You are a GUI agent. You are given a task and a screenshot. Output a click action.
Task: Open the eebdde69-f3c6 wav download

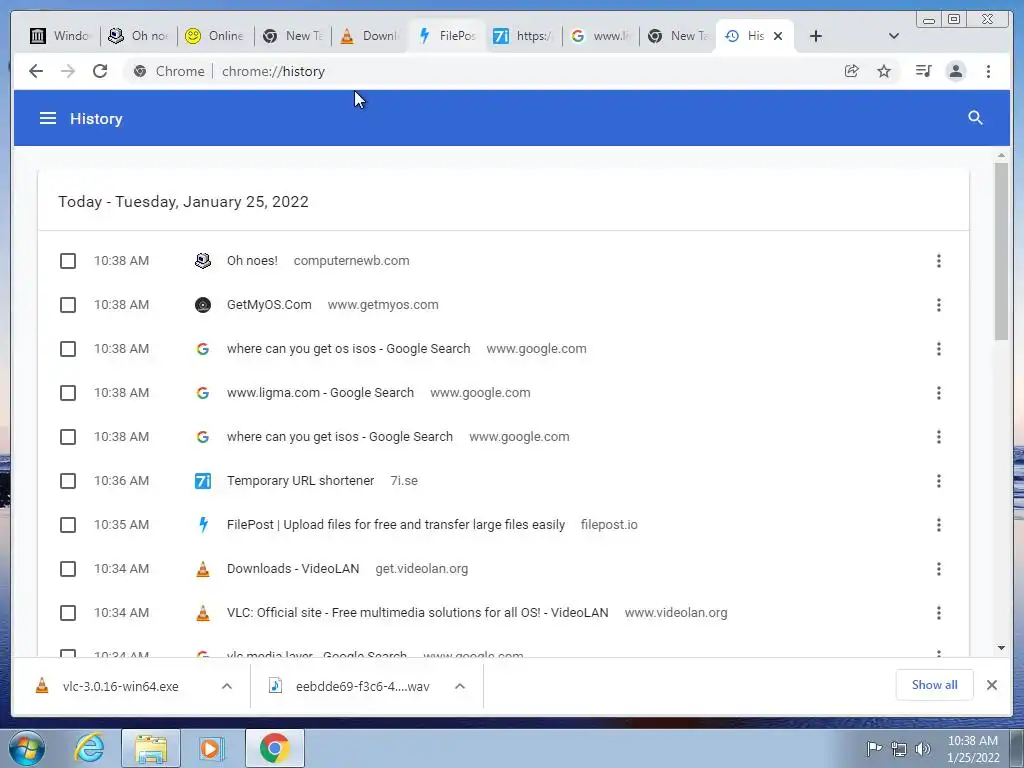tap(362, 686)
